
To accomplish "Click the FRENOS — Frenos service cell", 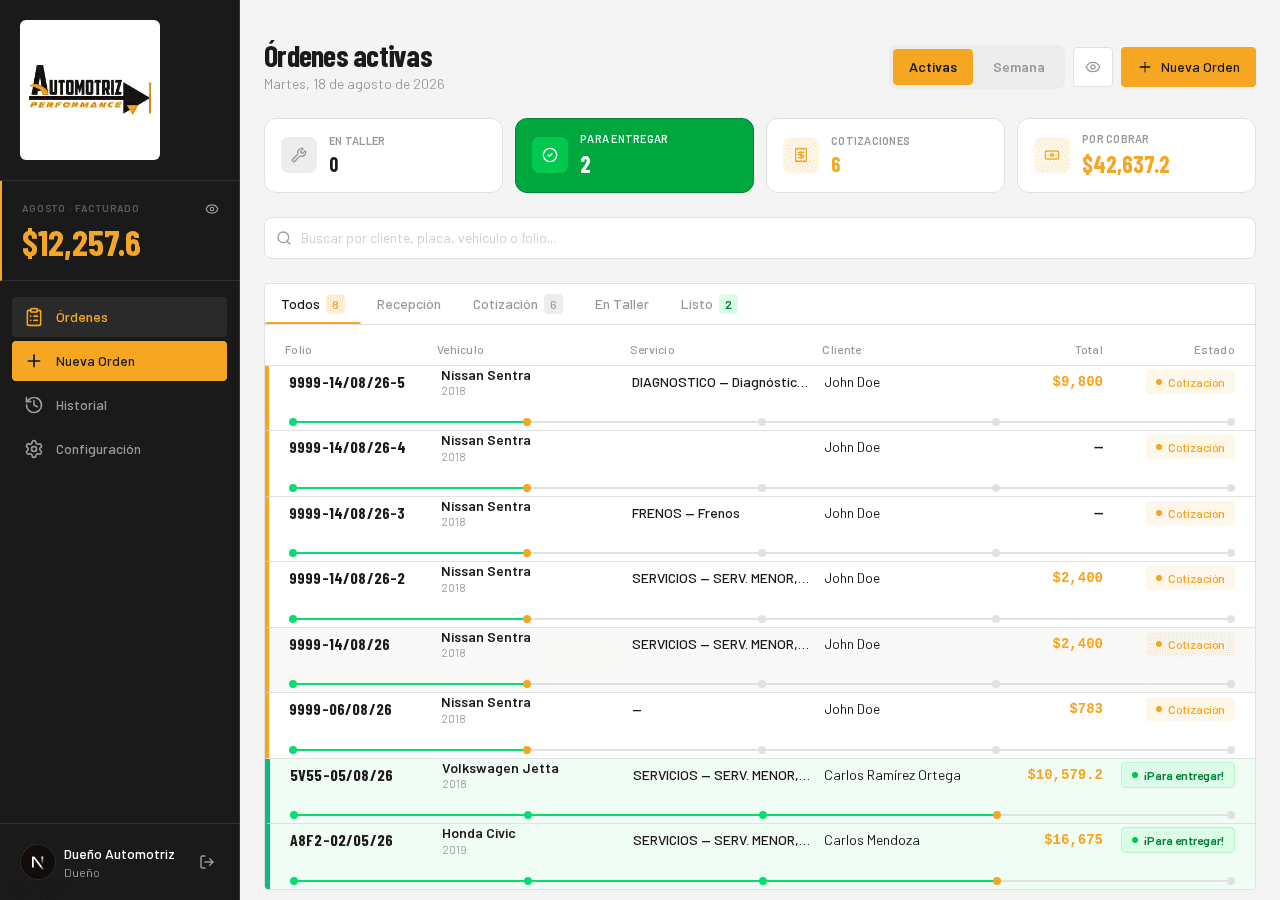I will (686, 513).
